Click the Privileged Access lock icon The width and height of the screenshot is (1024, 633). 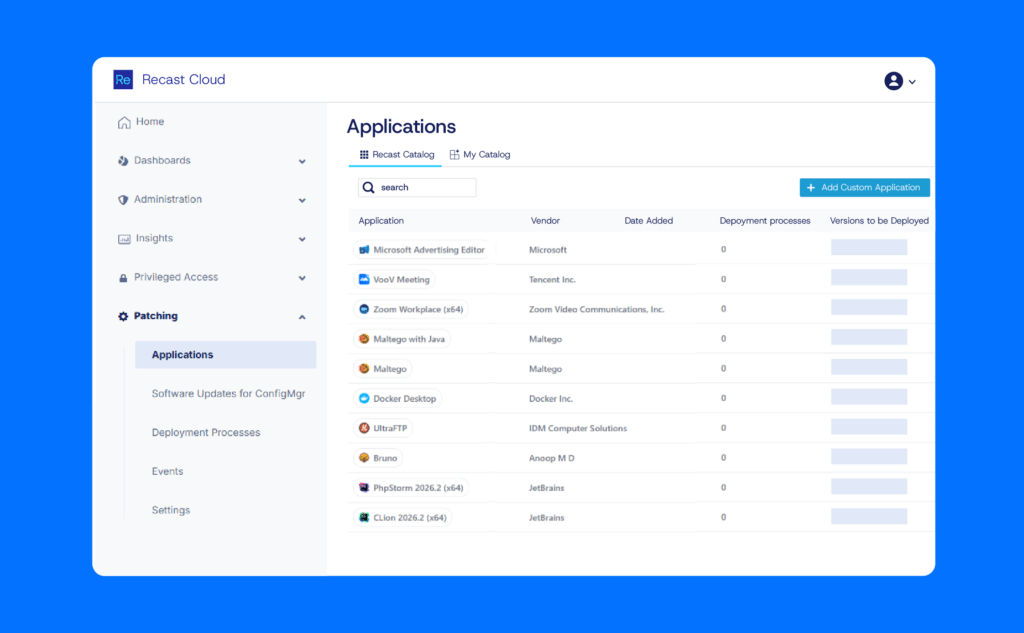pyautogui.click(x=123, y=278)
